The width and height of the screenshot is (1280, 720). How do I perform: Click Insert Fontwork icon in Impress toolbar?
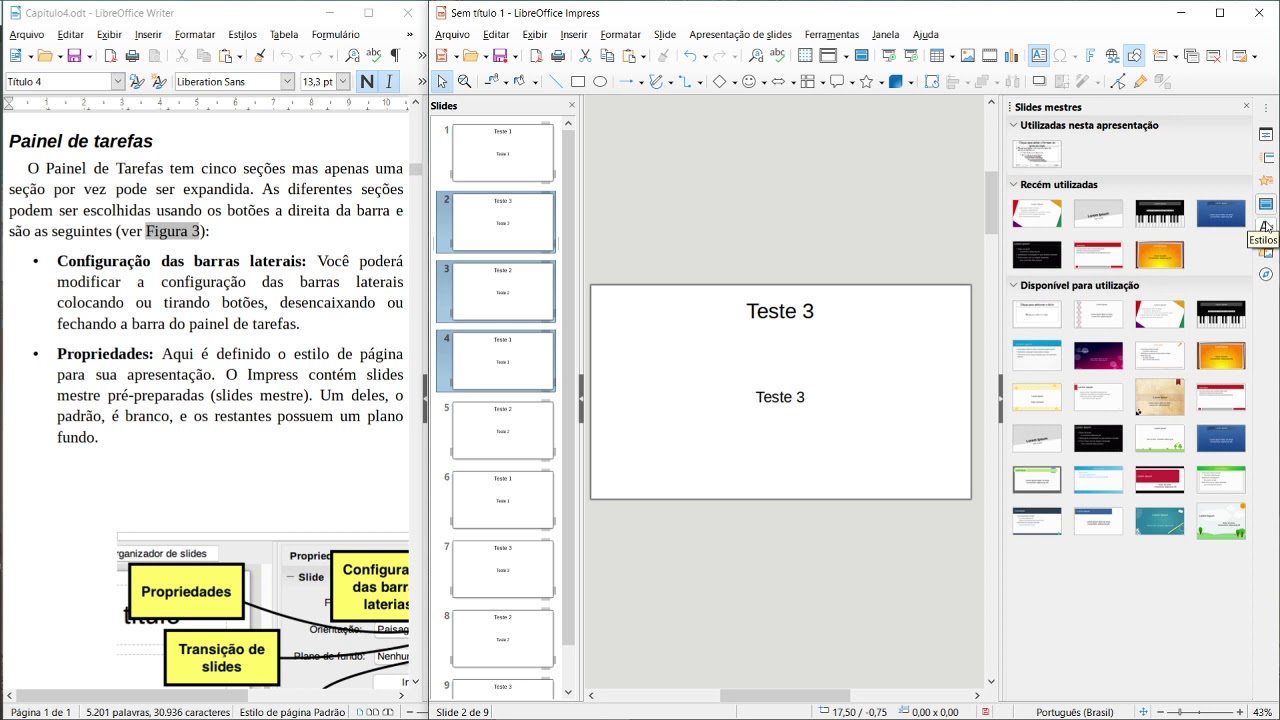pos(1091,56)
